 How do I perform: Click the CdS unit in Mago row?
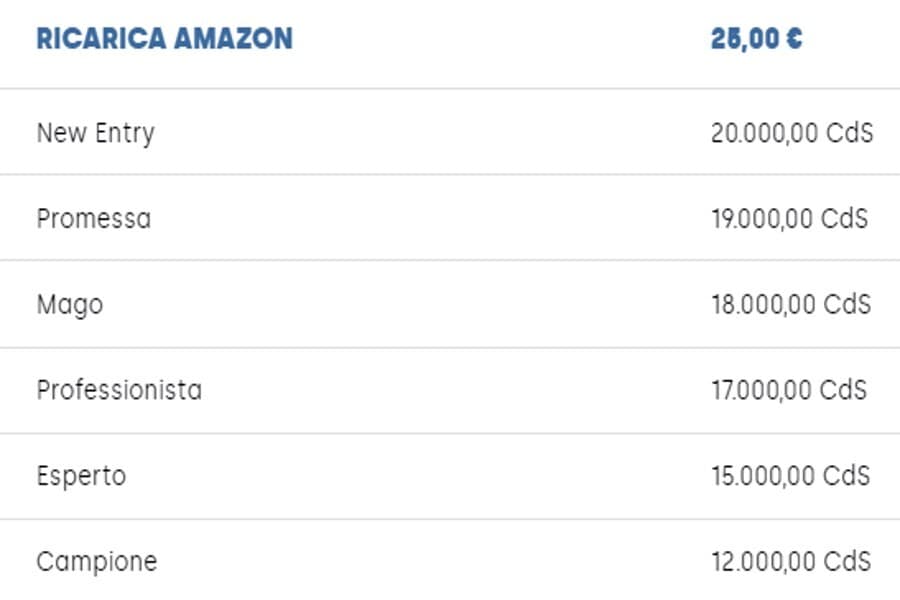click(848, 304)
